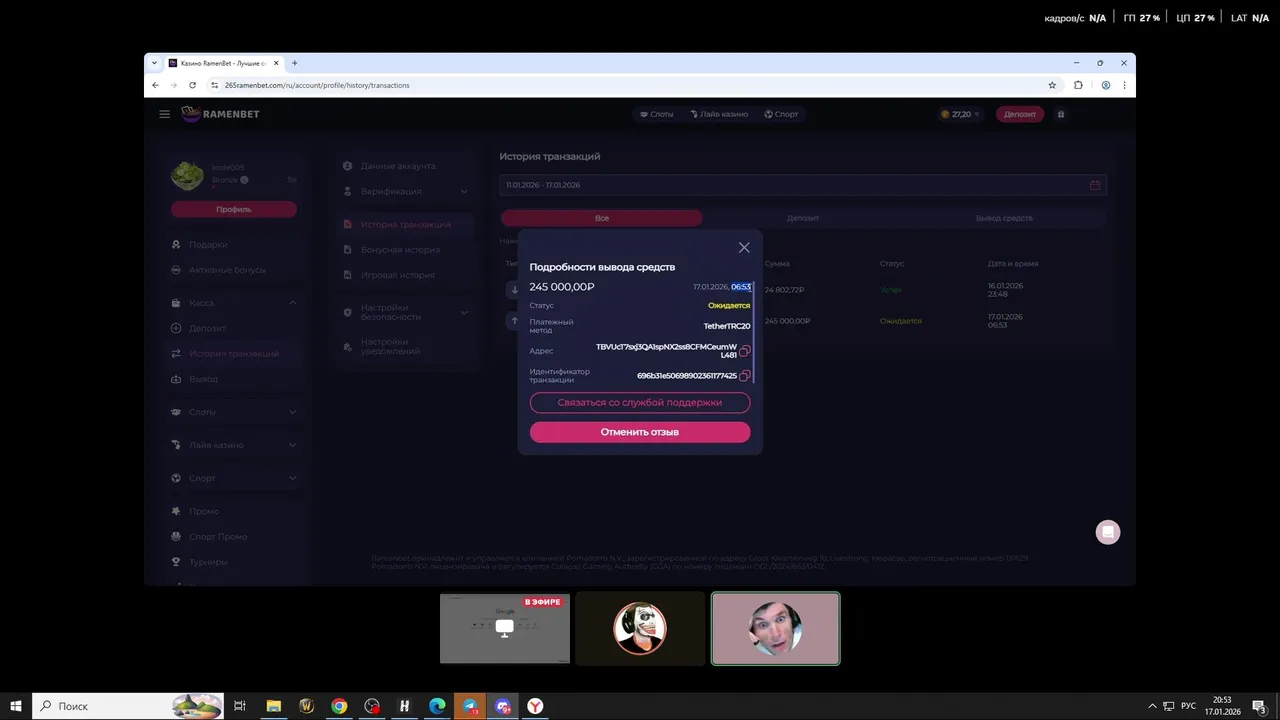Click the Отменить отзыв button

point(640,432)
